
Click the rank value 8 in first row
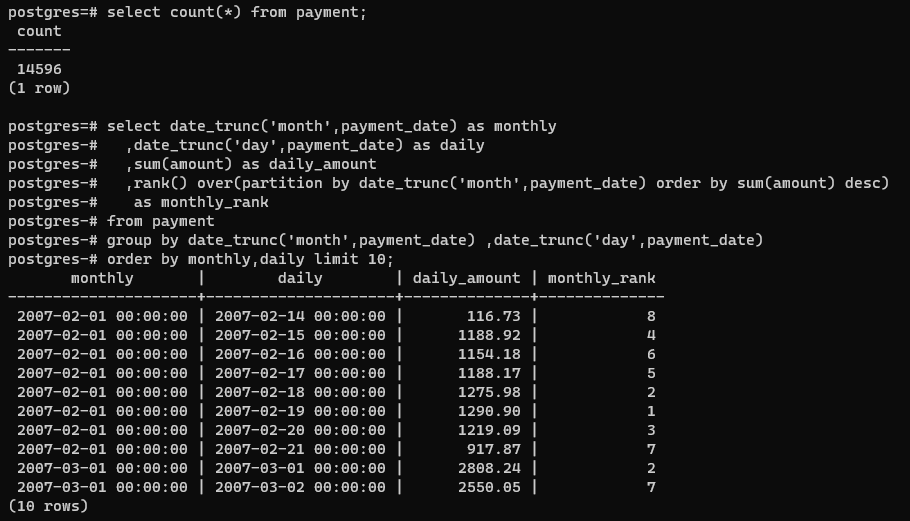pos(651,316)
